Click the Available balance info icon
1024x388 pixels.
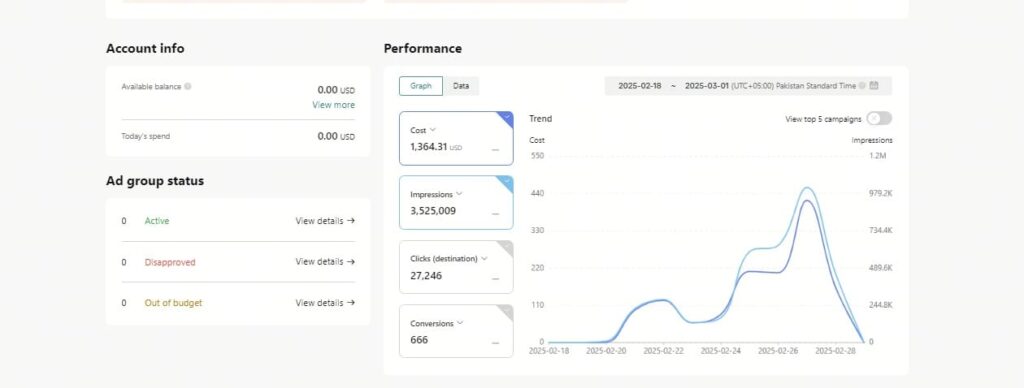tap(187, 86)
